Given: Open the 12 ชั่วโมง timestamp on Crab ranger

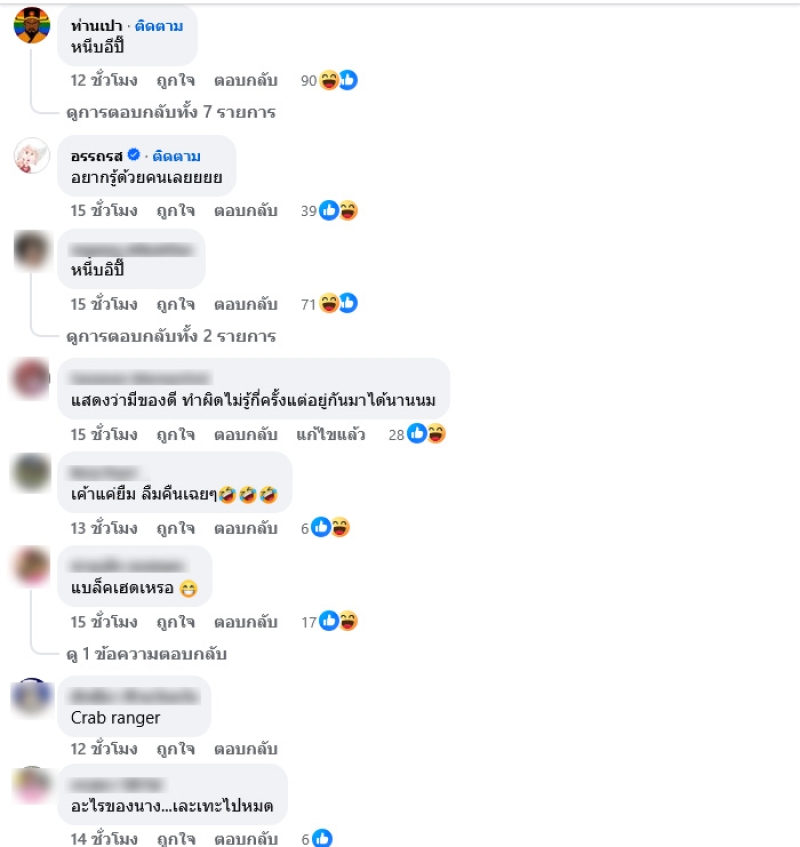Looking at the screenshot, I should (104, 749).
